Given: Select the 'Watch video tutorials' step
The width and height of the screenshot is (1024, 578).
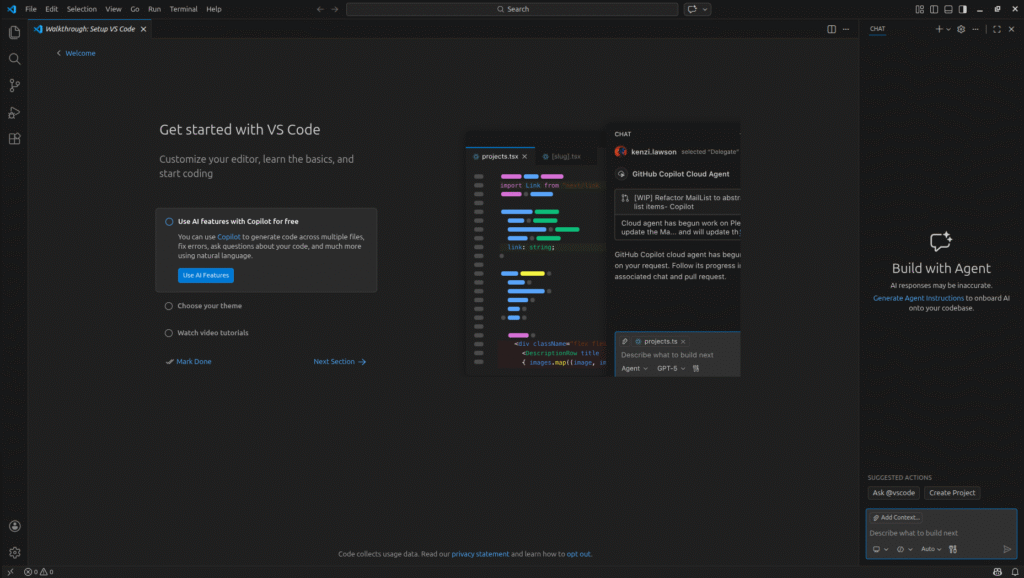Looking at the screenshot, I should click(213, 333).
